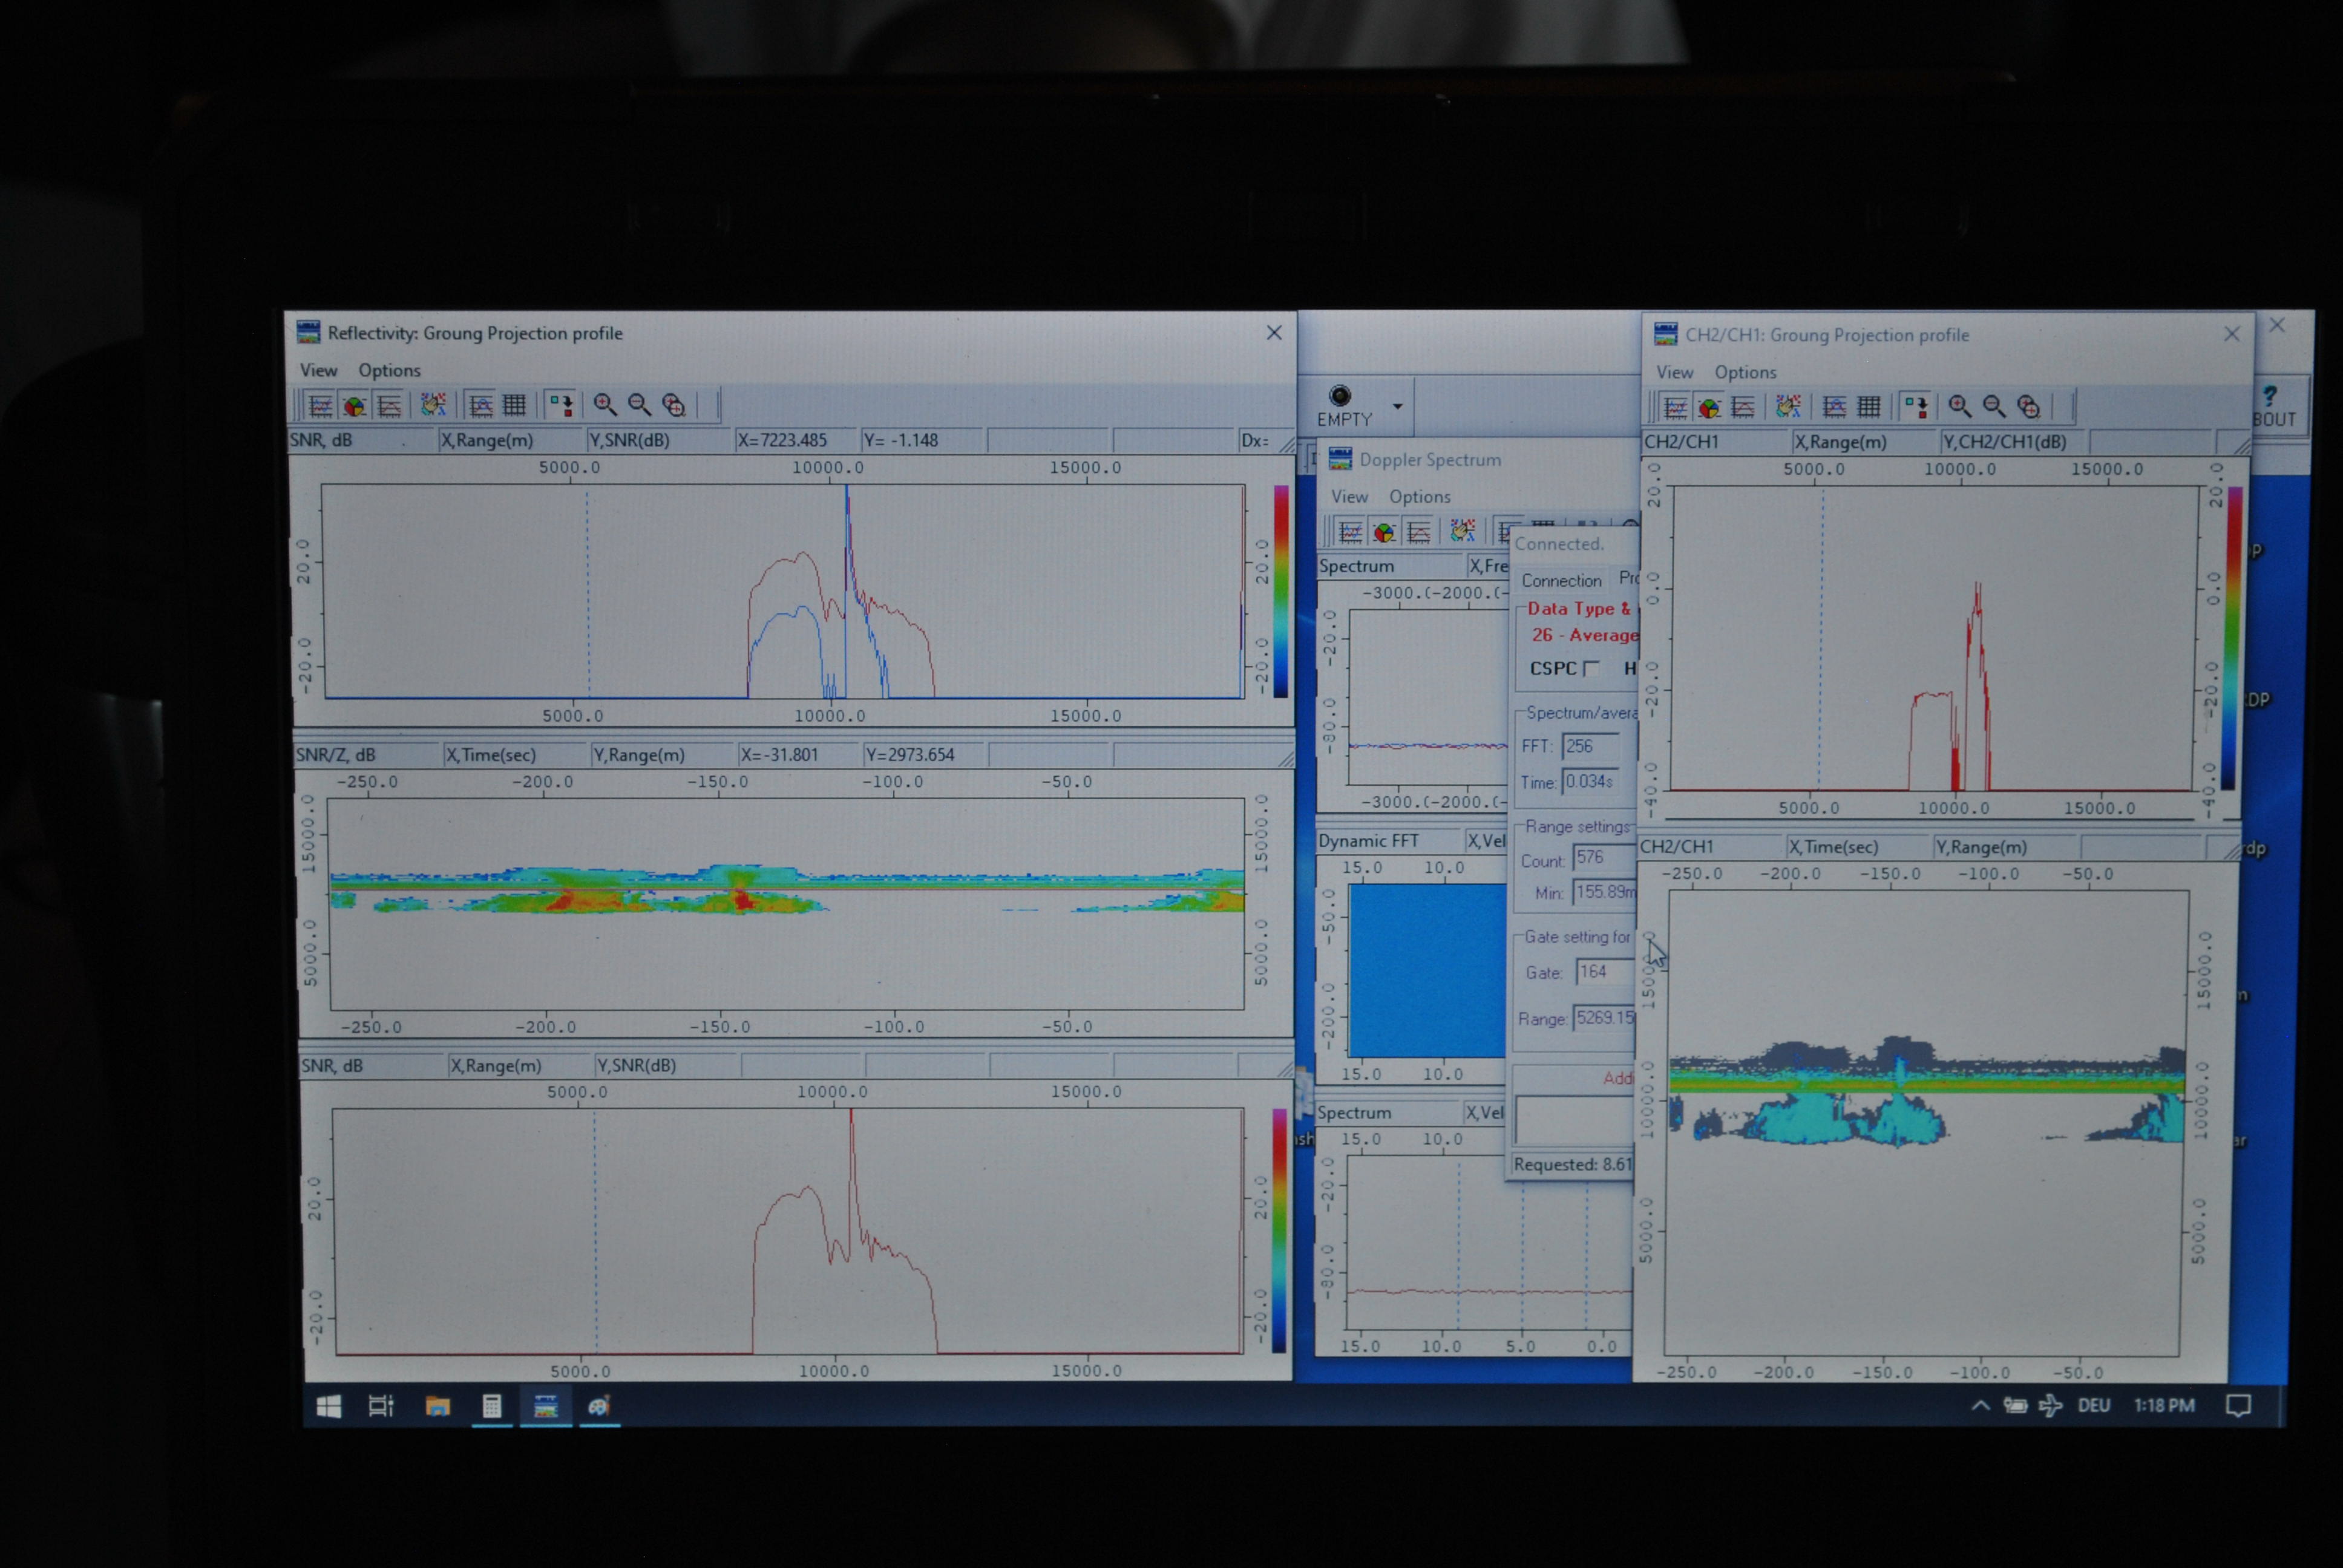Click pie chart icon in CH2/CH1 toolbar
This screenshot has width=2343, height=1568.
click(x=1709, y=407)
